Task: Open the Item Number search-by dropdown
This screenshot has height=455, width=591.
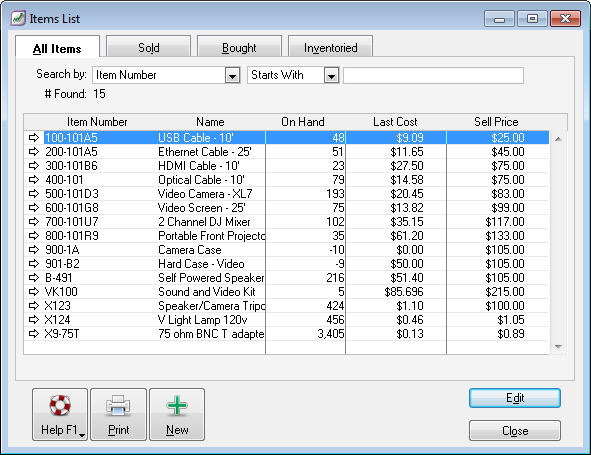Action: [232, 75]
